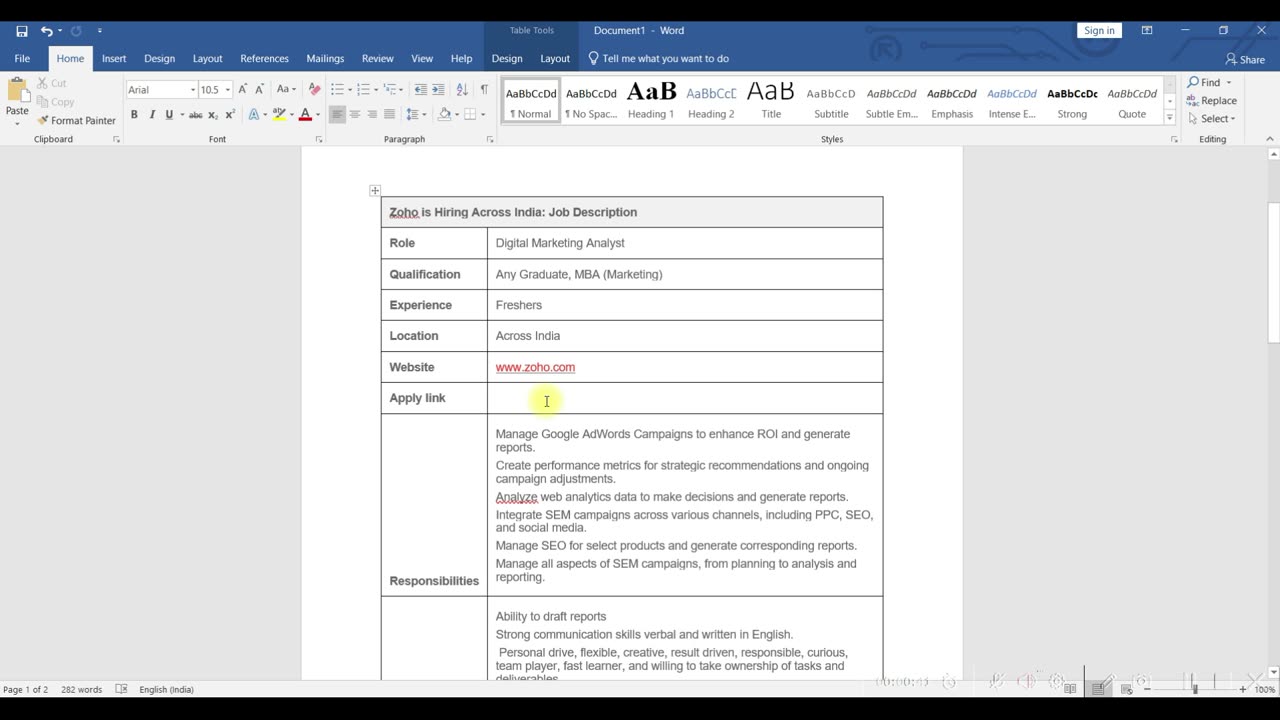Apply the Title style
Viewport: 1280px width, 720px height.
(771, 101)
